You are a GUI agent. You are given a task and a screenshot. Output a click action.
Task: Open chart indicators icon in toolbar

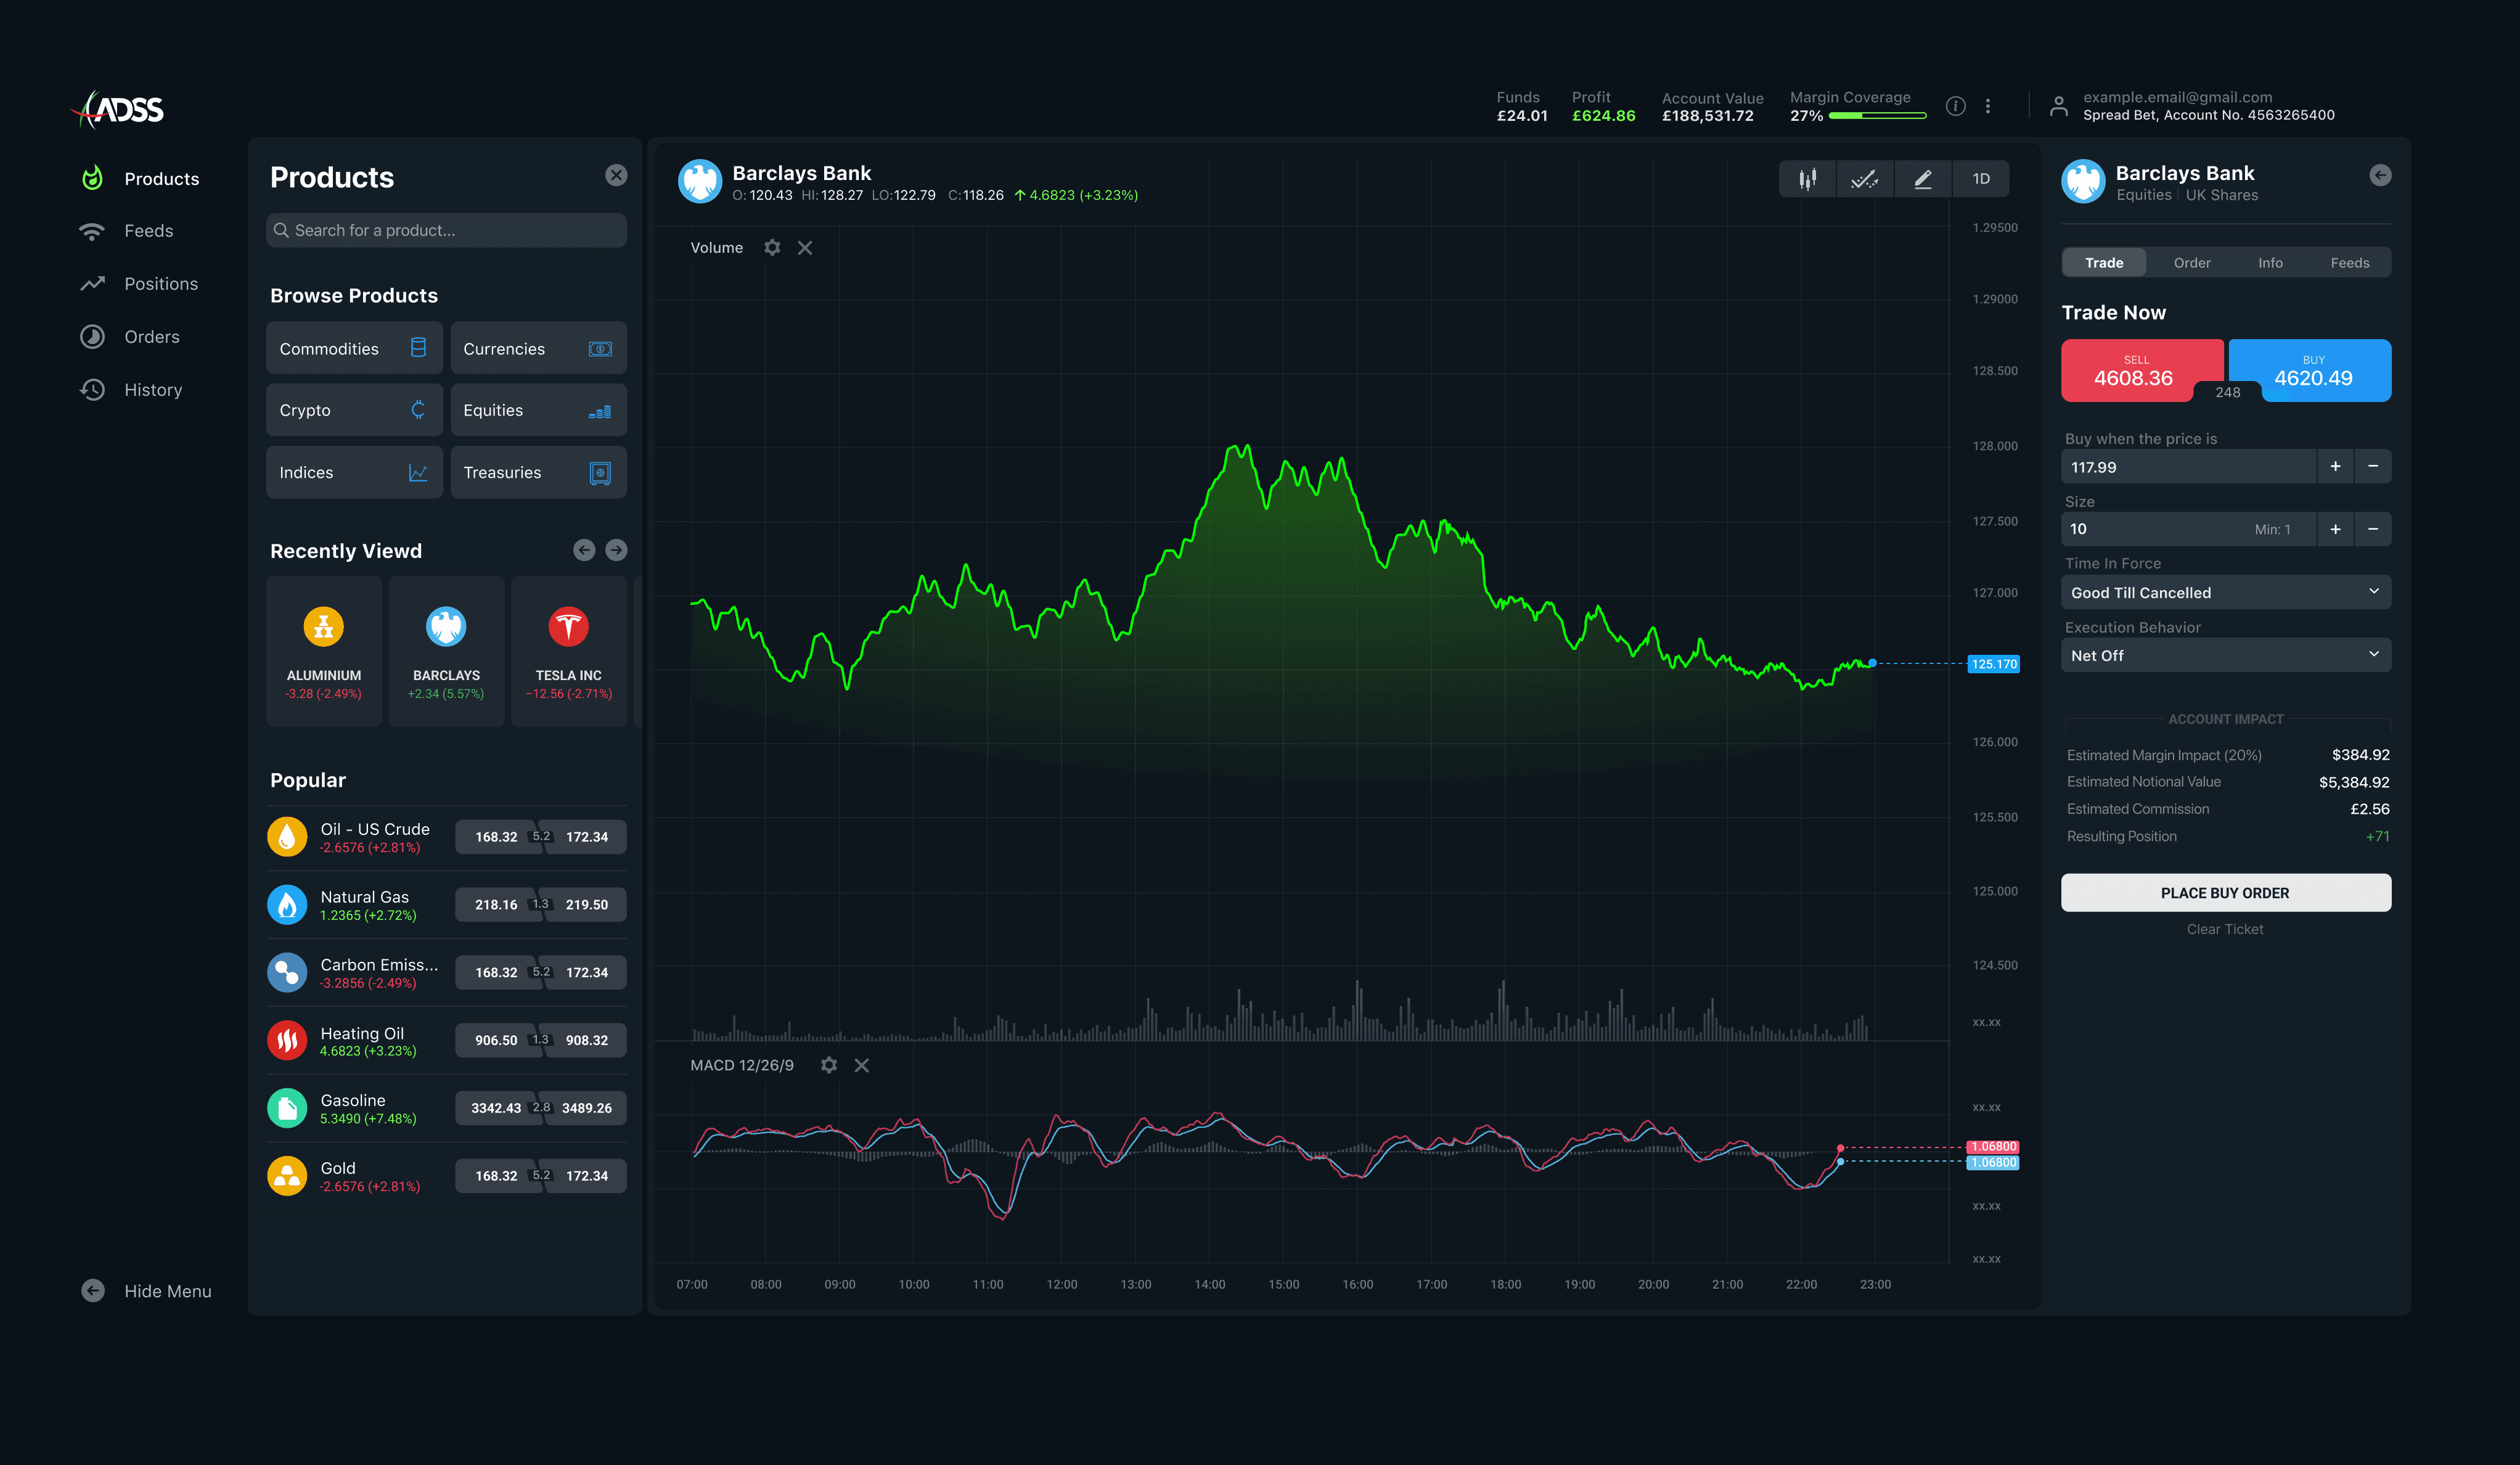click(1864, 179)
